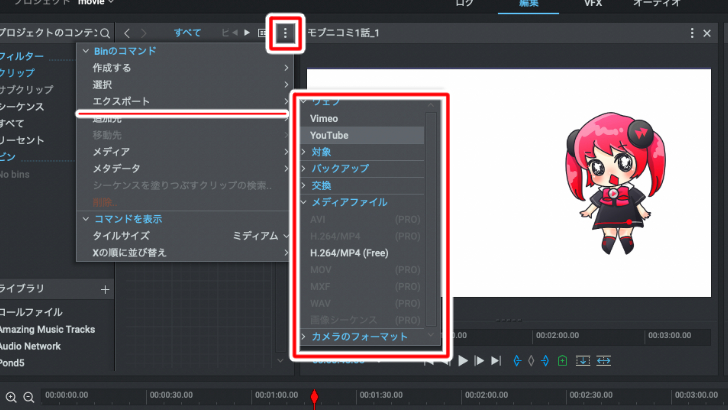This screenshot has height=410, width=728.
Task: Click the timeline ruler at 00:00:30.00
Action: tap(171, 395)
